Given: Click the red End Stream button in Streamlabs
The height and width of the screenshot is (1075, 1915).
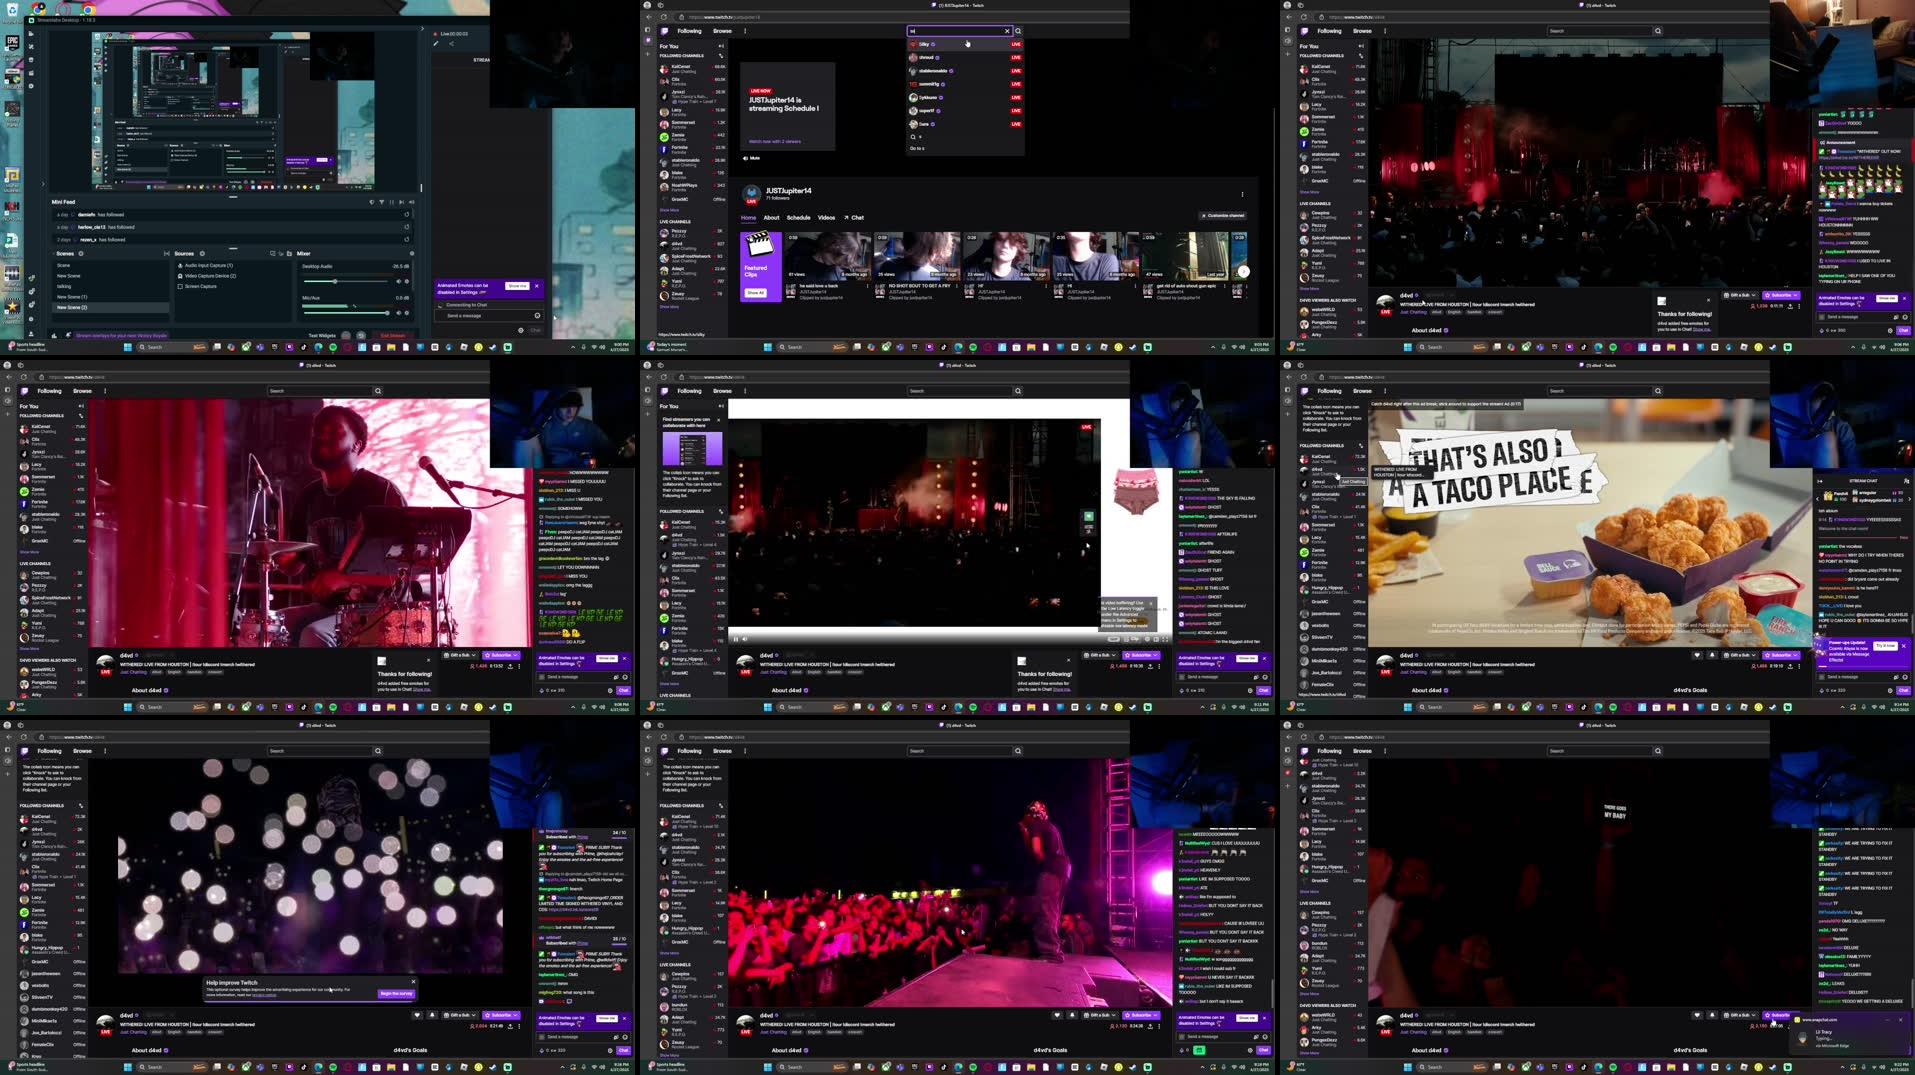Looking at the screenshot, I should pyautogui.click(x=393, y=336).
